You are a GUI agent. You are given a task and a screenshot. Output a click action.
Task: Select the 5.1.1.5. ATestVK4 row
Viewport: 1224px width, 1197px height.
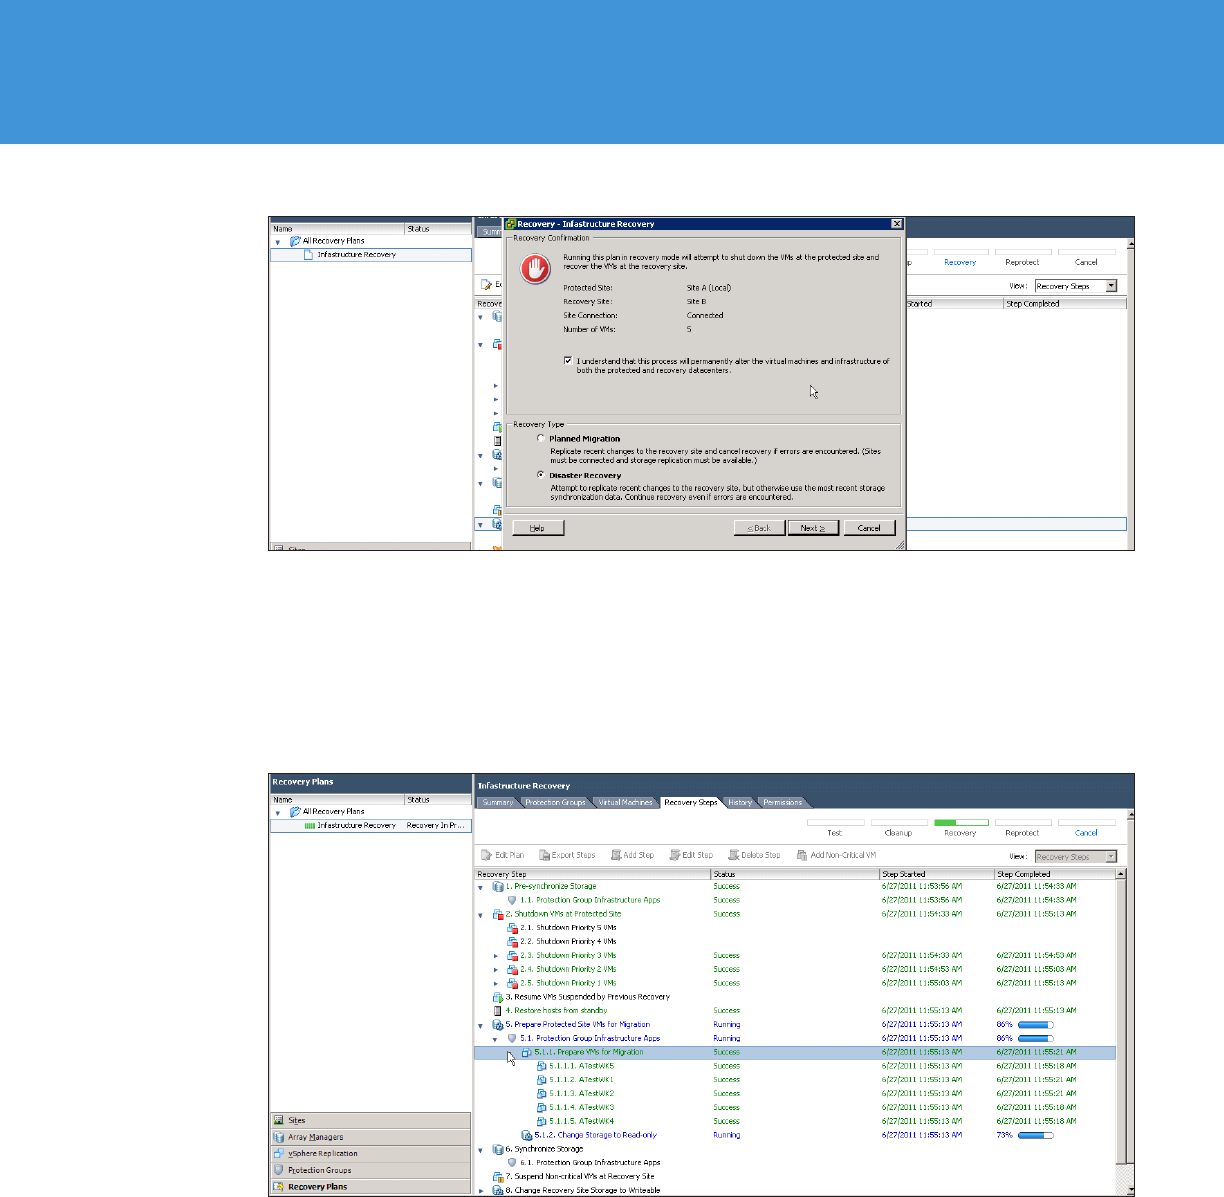tap(795, 1121)
